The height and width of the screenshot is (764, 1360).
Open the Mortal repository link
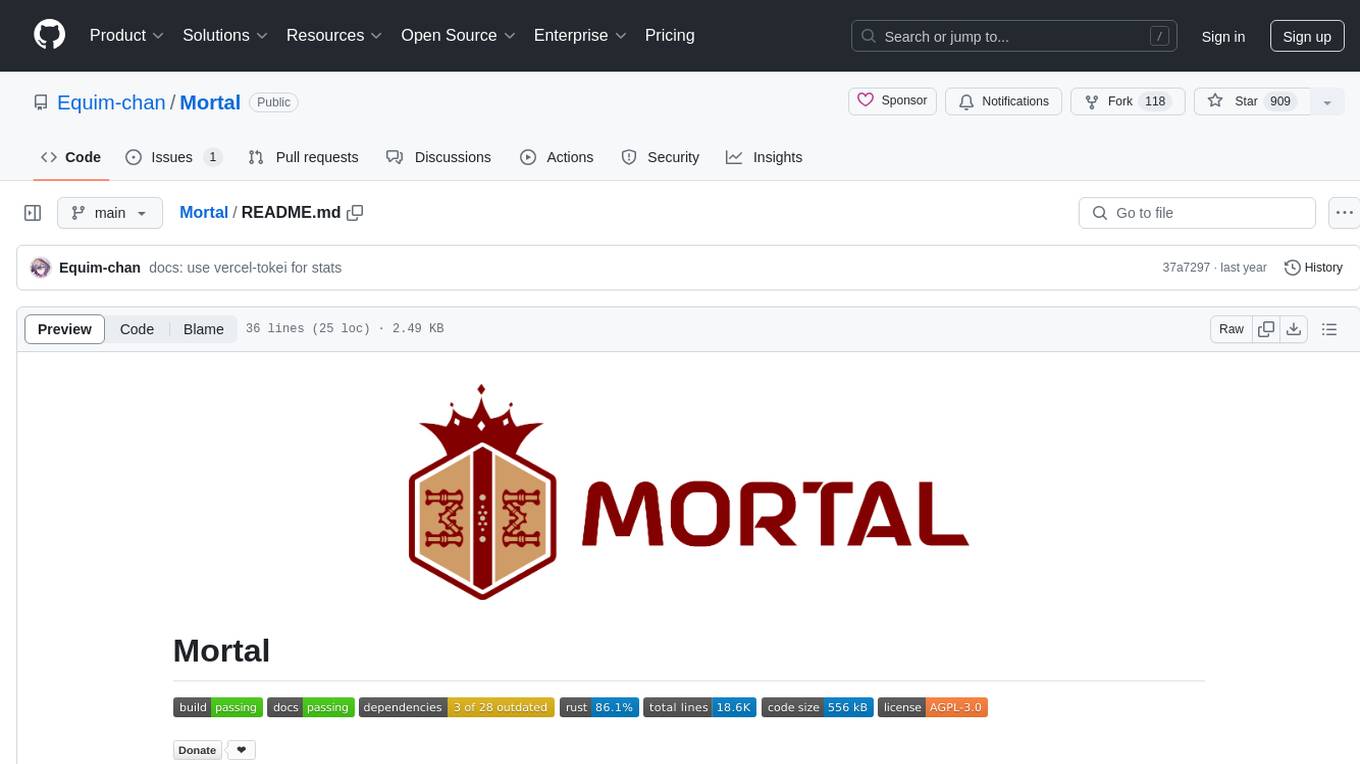pyautogui.click(x=210, y=102)
